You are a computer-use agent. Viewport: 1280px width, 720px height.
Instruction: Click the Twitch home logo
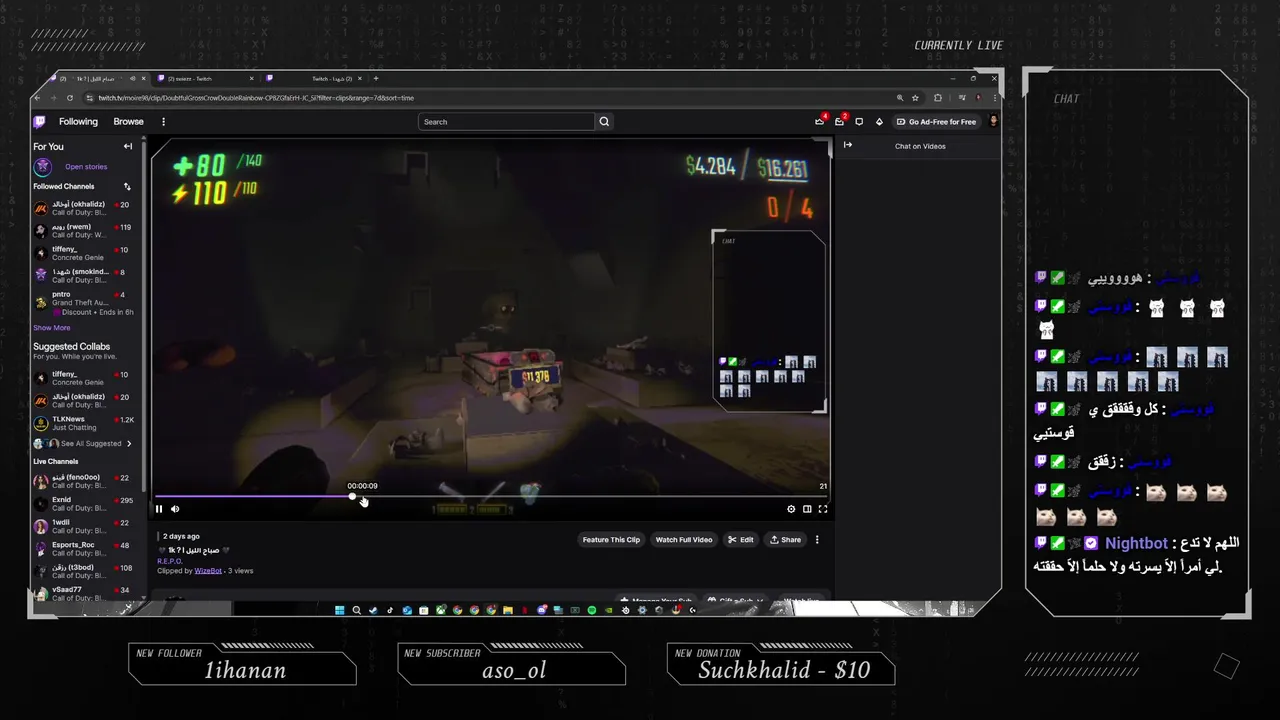40,122
